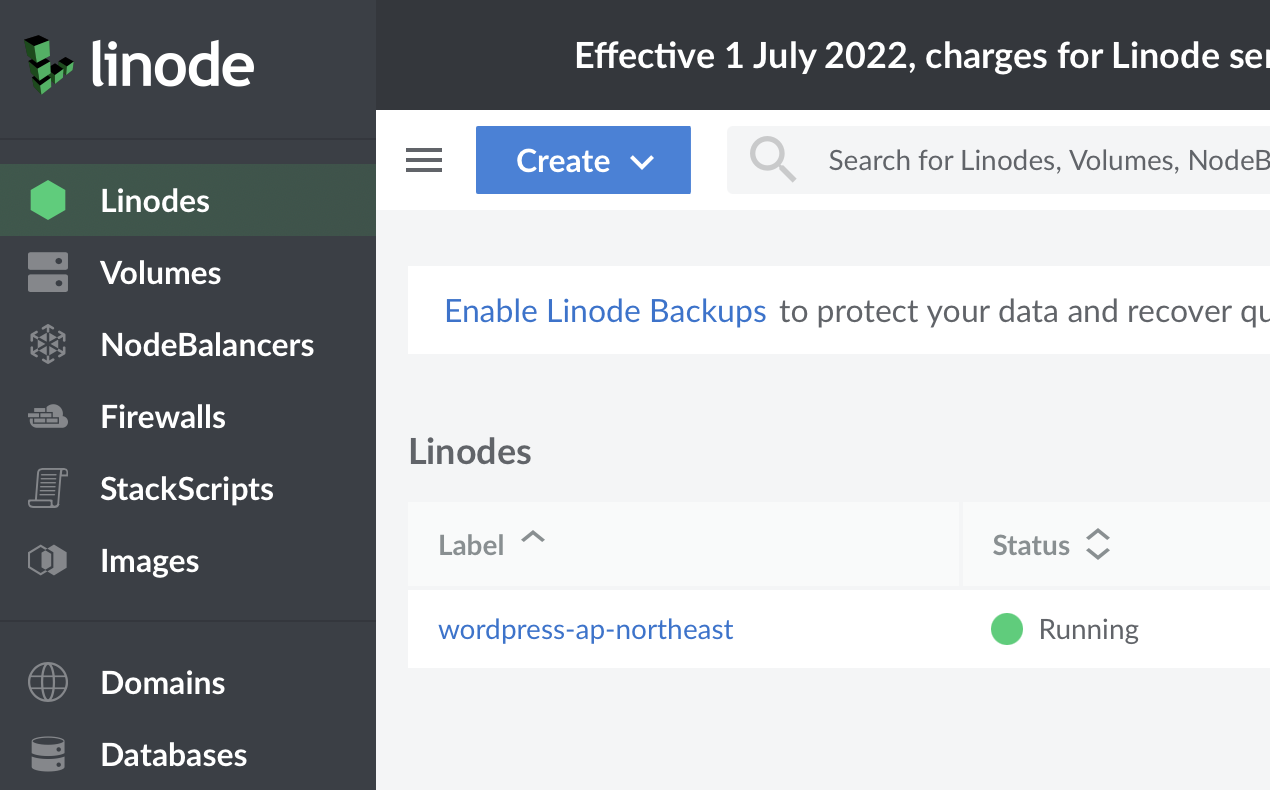Click the NodeBalancers icon in sidebar
Screen dimensions: 1270x790
tap(48, 345)
